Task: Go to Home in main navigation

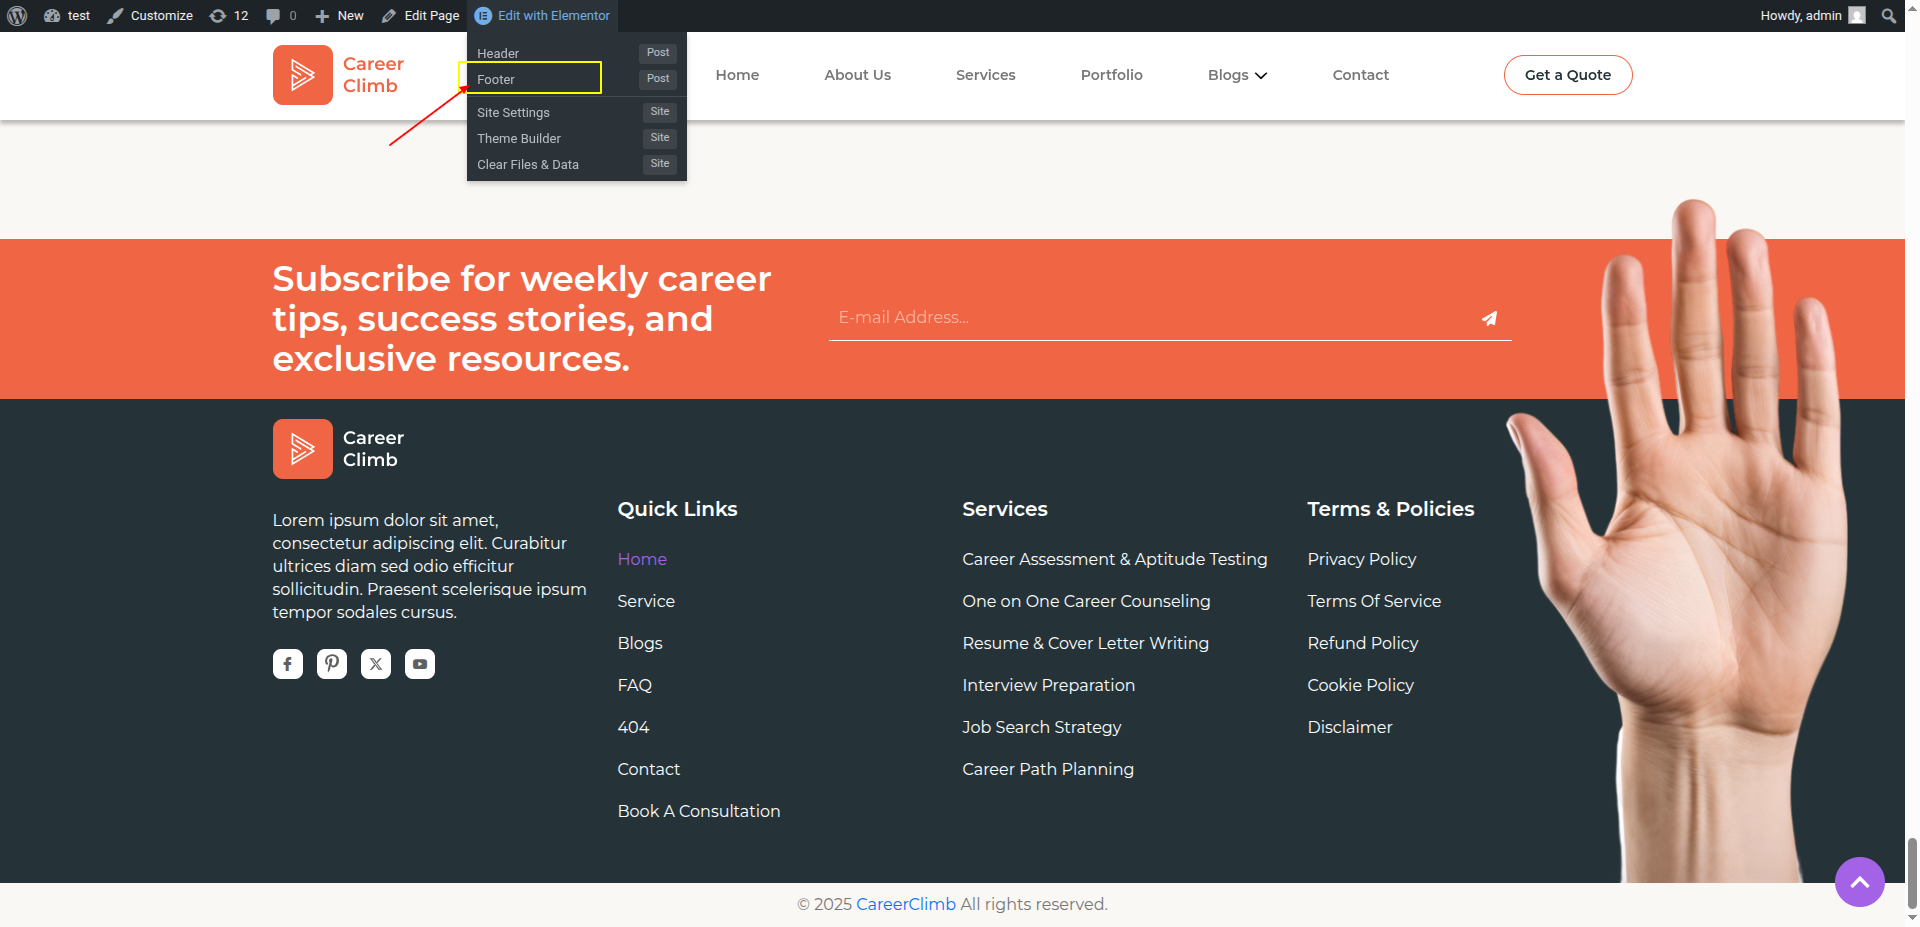Action: pos(737,75)
